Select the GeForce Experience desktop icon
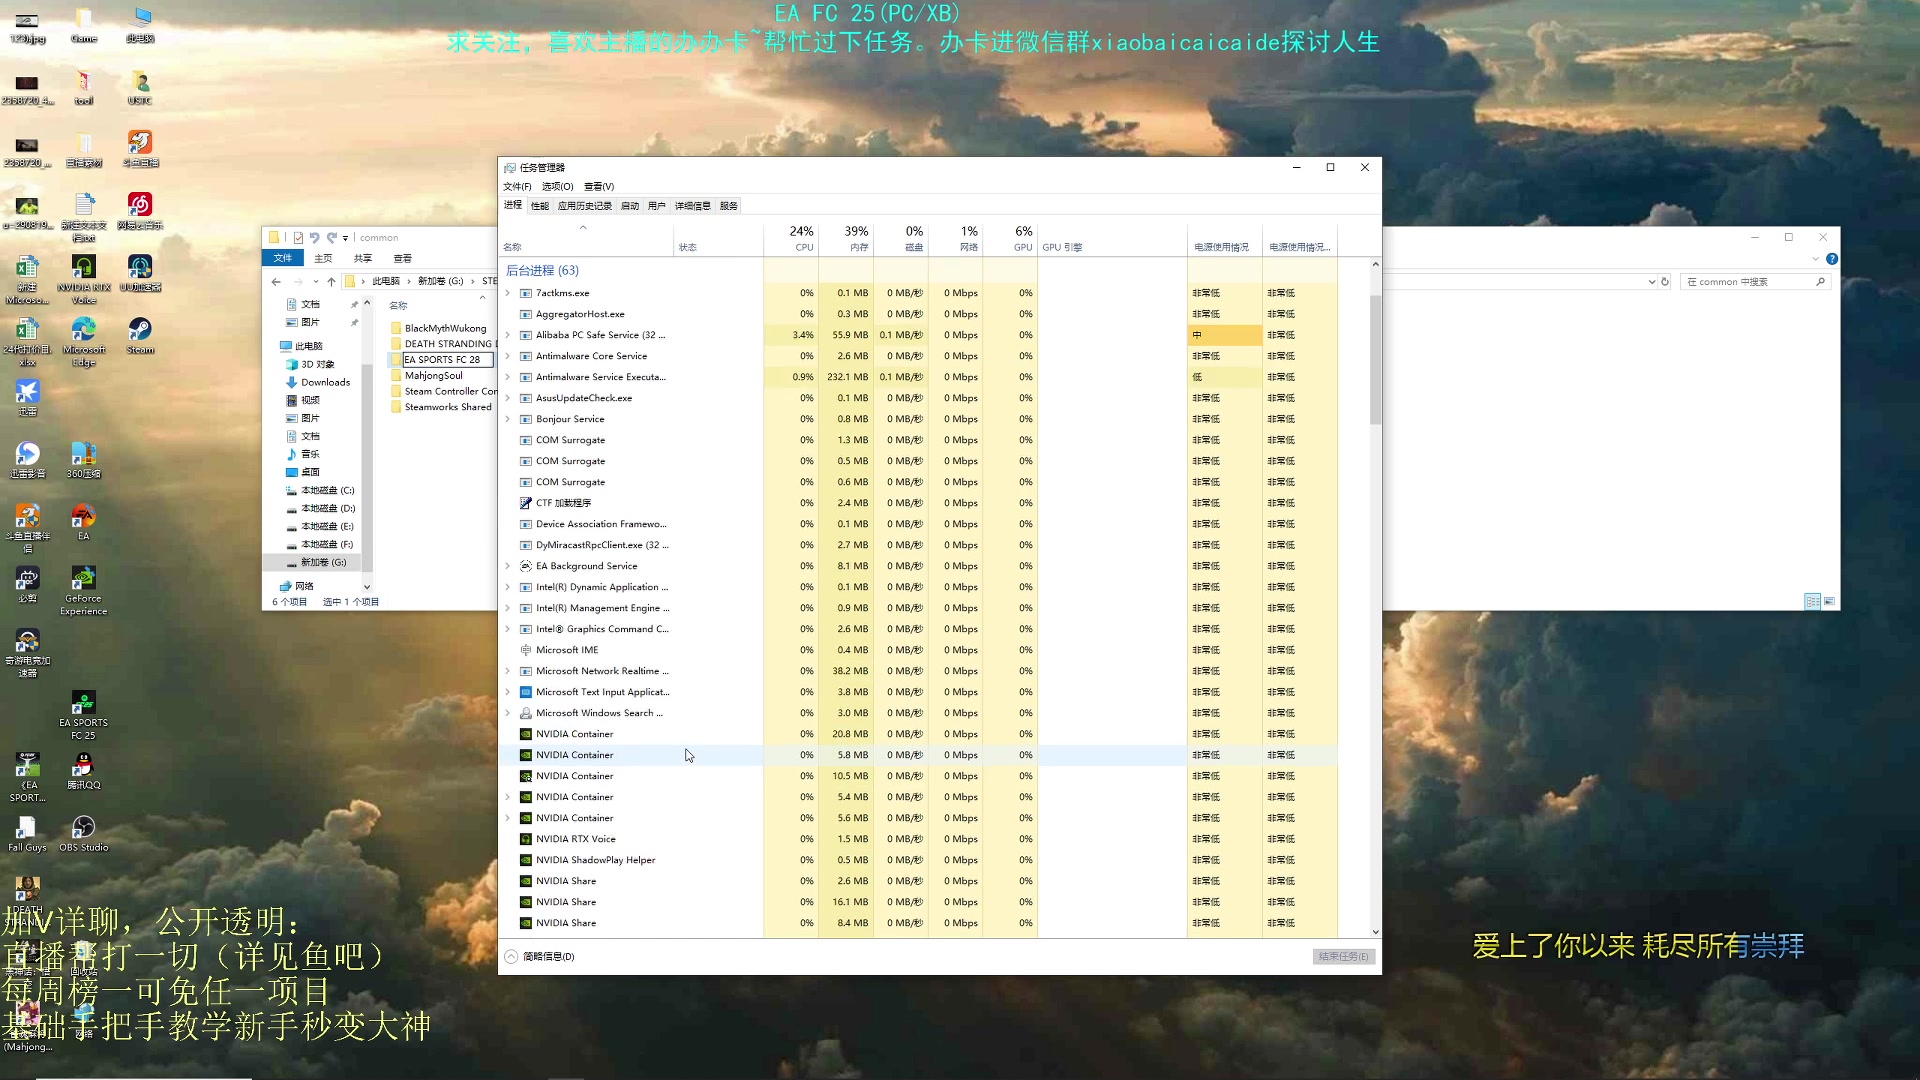 (83, 590)
